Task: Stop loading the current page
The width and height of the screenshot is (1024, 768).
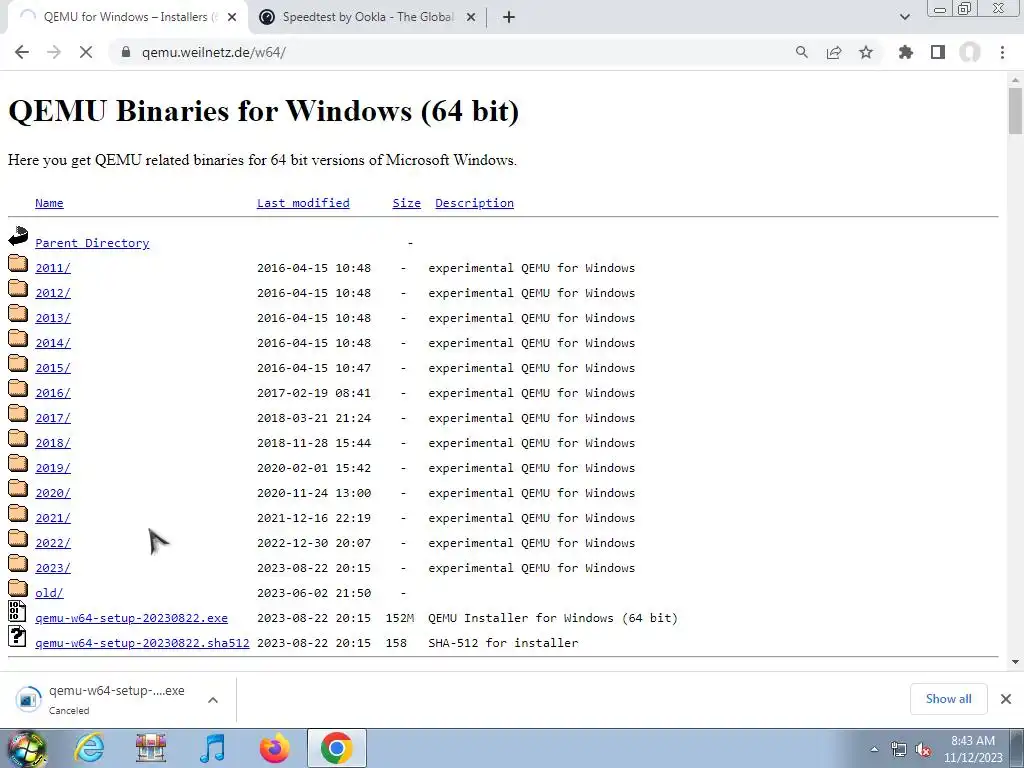Action: pyautogui.click(x=86, y=52)
